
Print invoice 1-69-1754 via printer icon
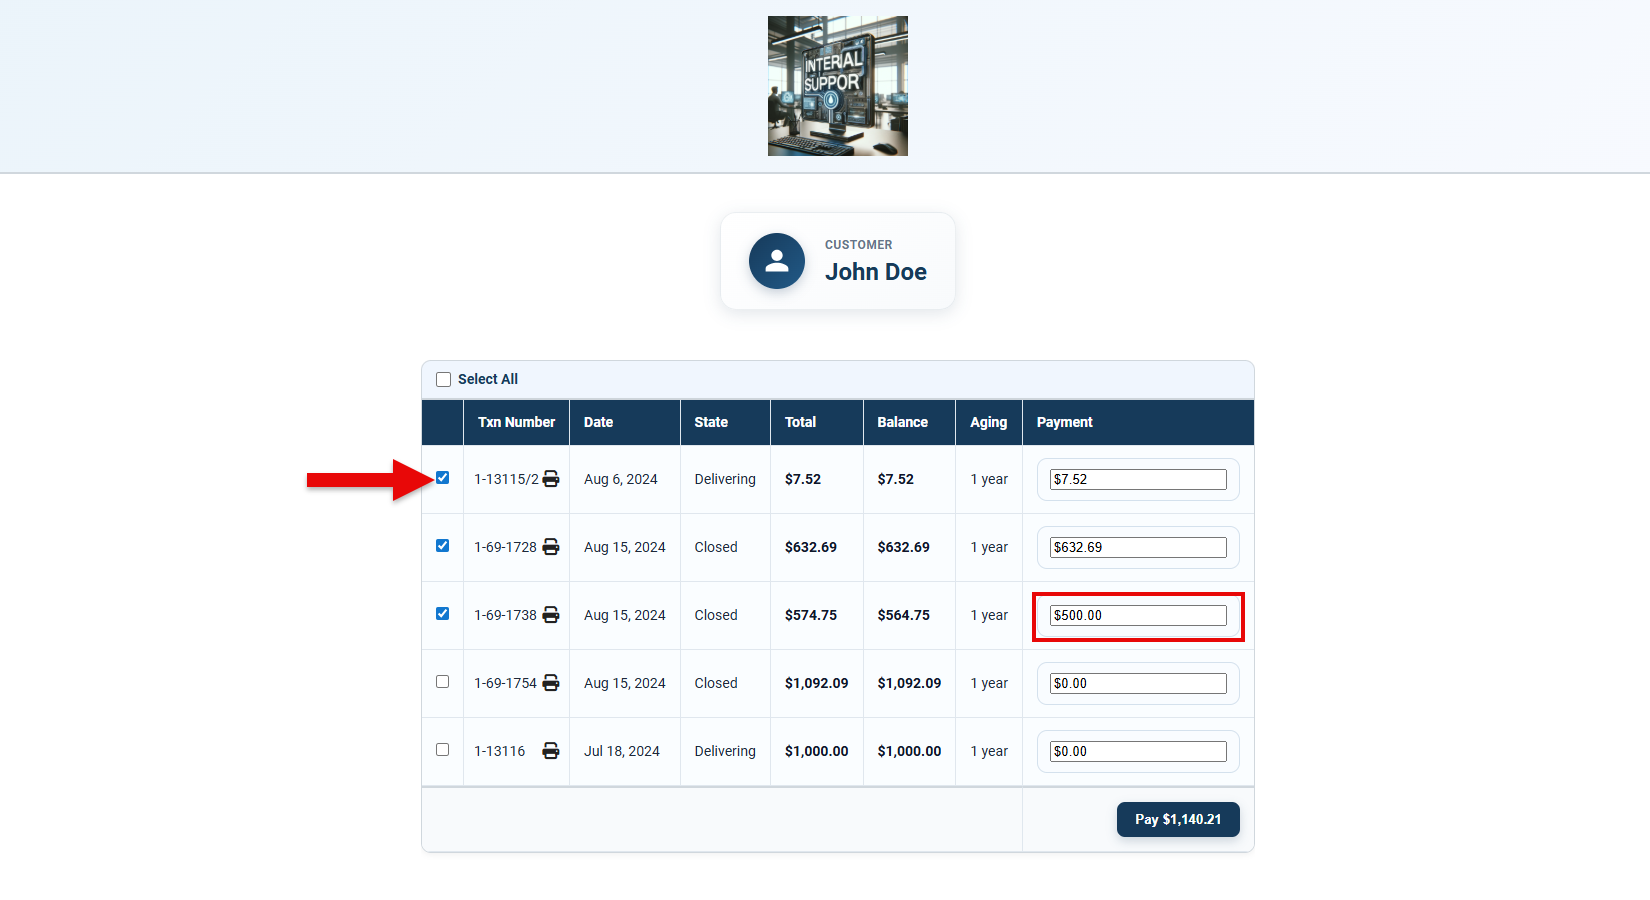551,683
